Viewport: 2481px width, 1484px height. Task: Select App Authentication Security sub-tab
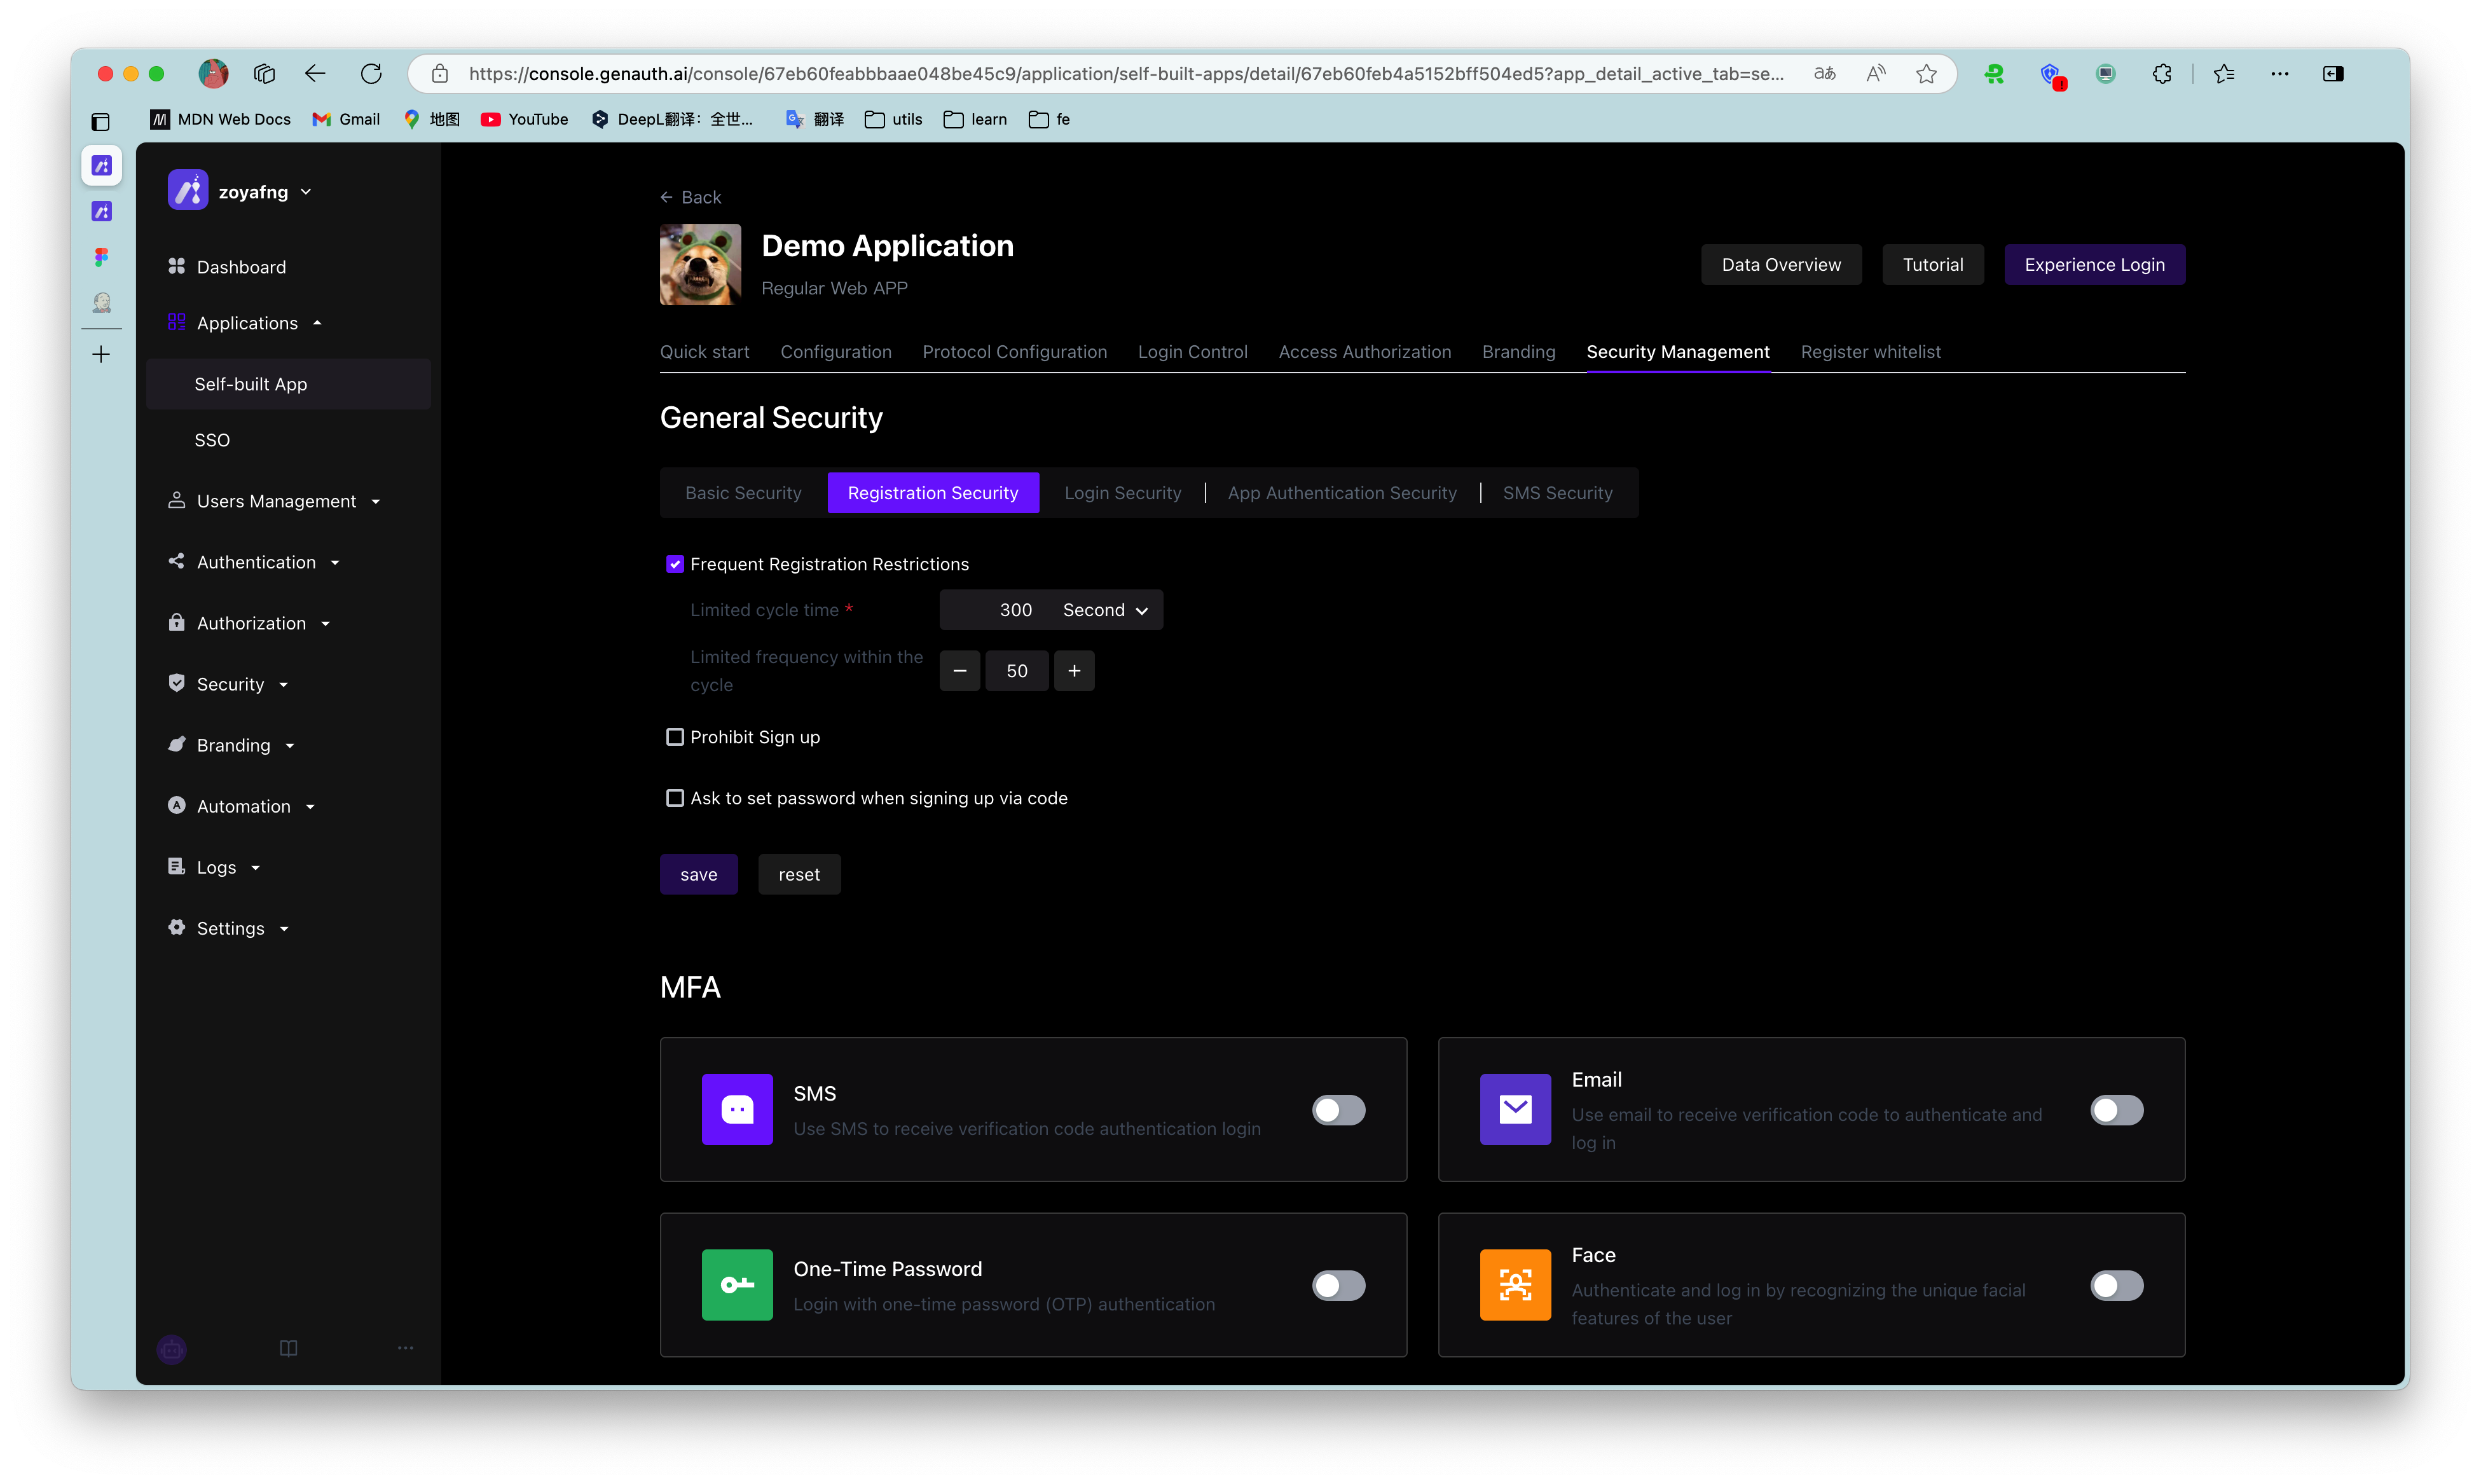click(1342, 493)
